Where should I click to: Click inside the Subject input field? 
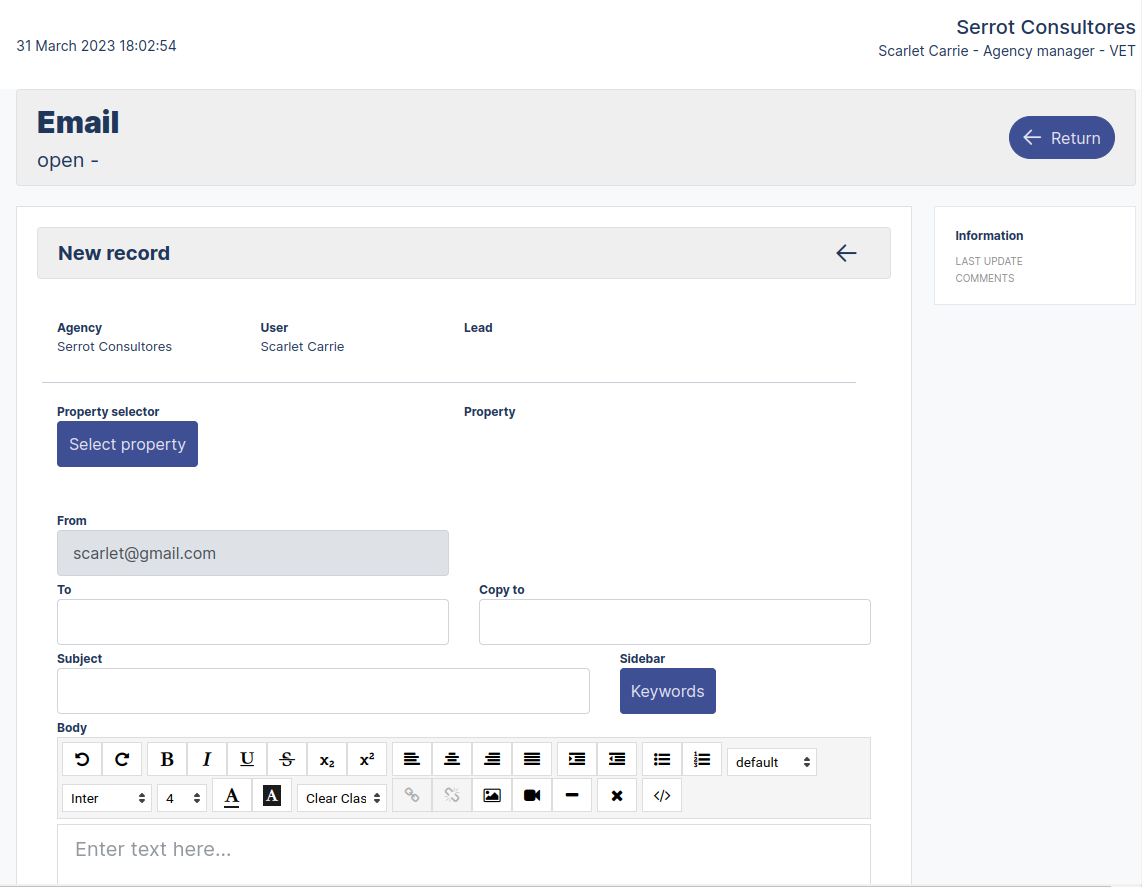323,691
